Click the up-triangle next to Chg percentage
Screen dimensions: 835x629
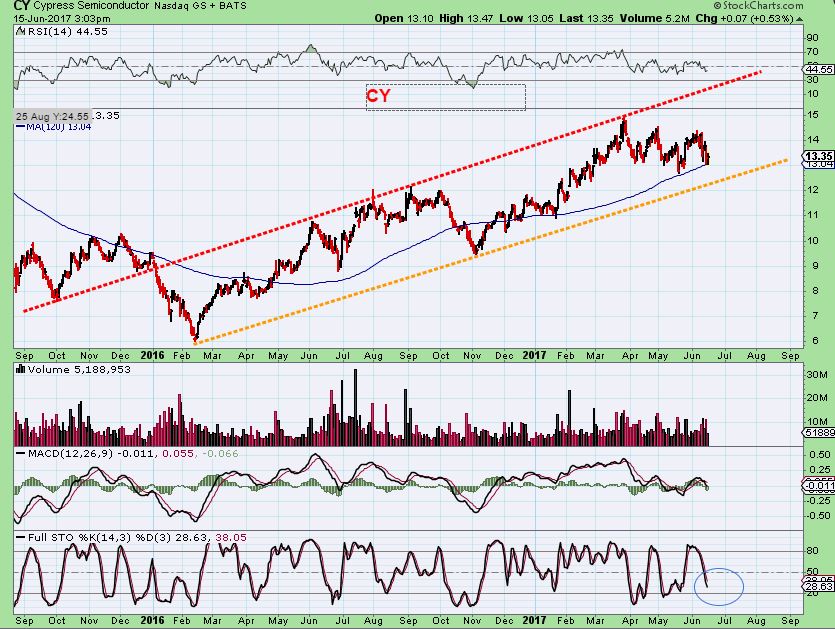[799, 19]
